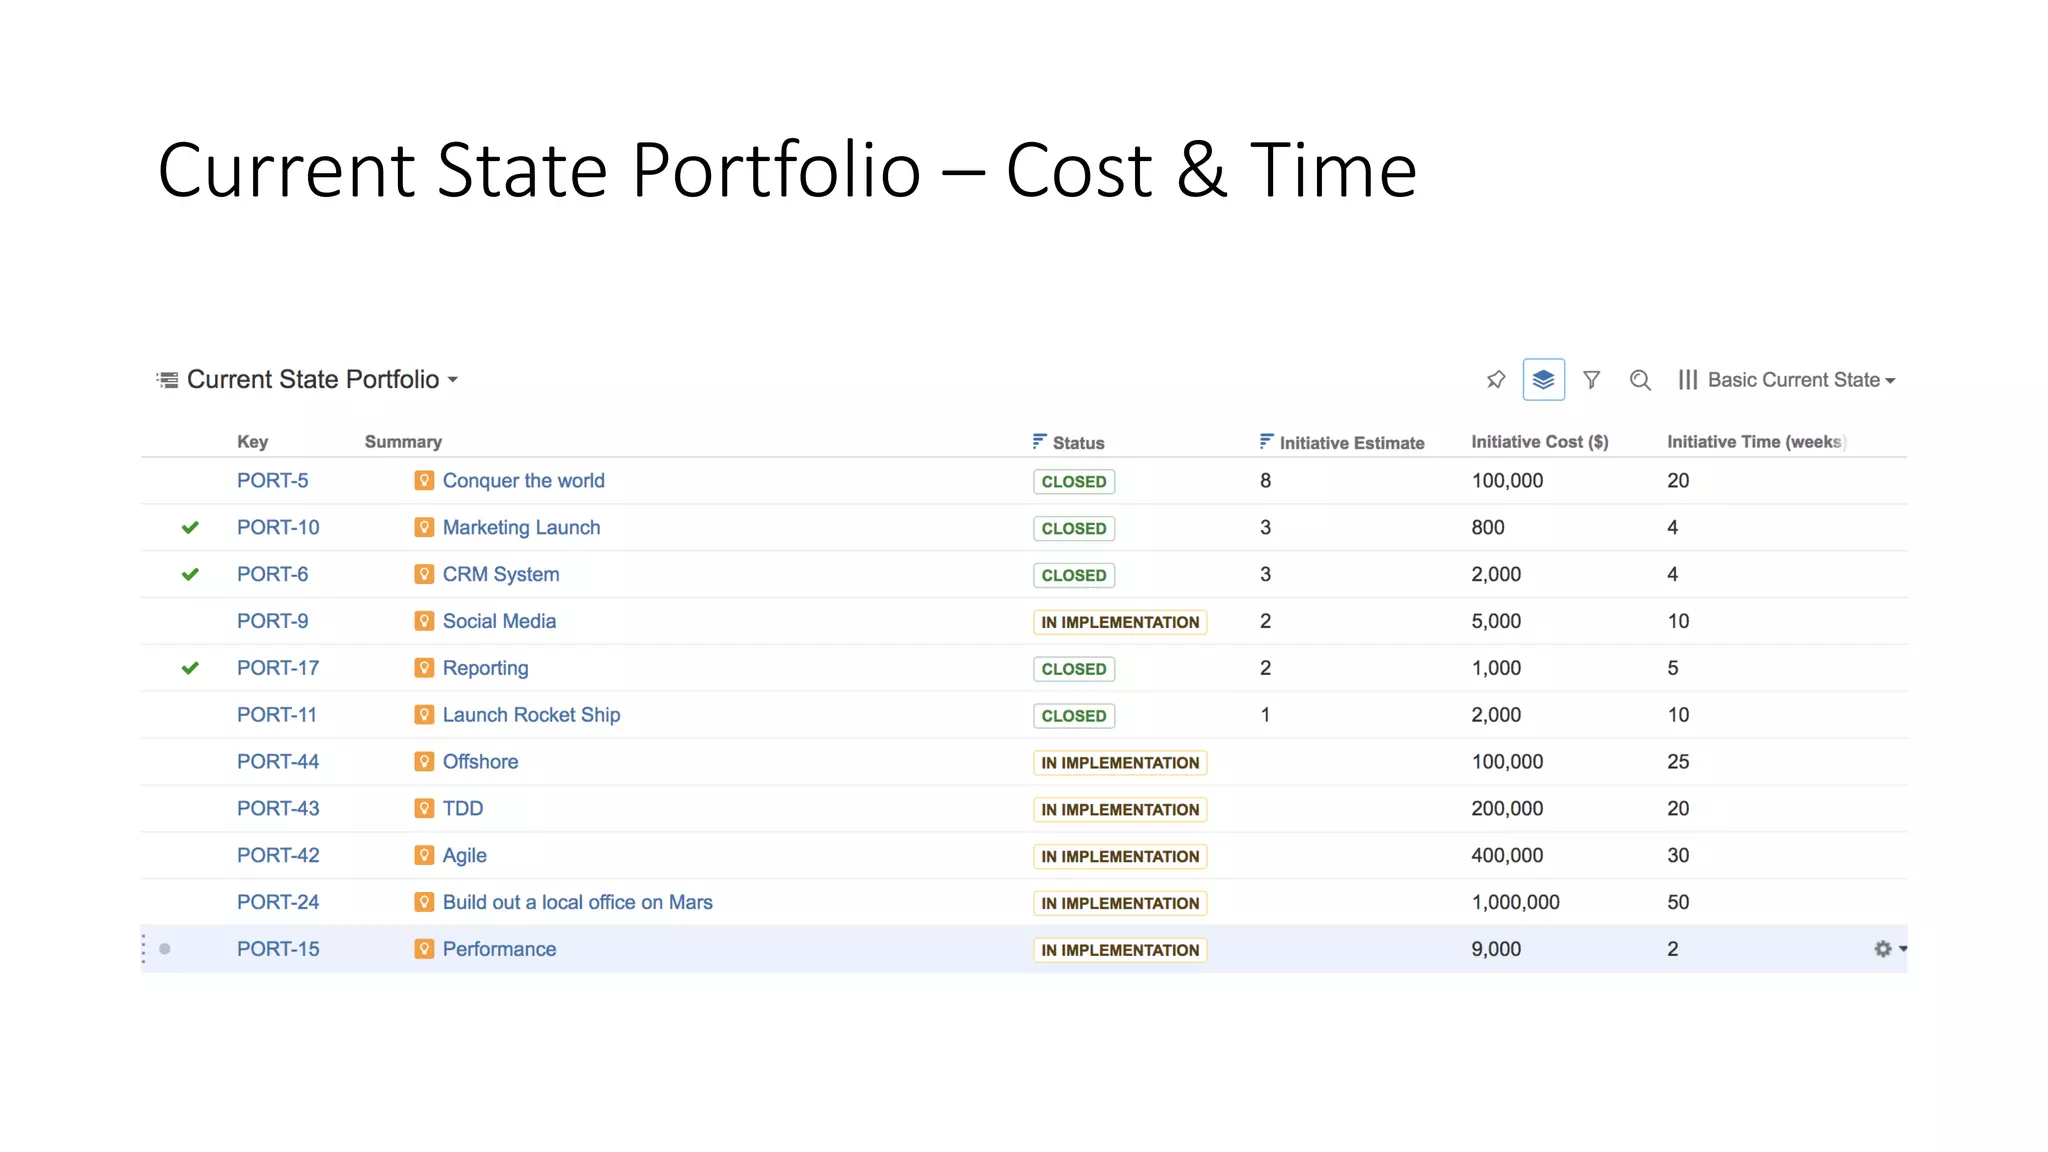Click the issue type icon for CRM System
The image size is (2048, 1152).
(424, 575)
